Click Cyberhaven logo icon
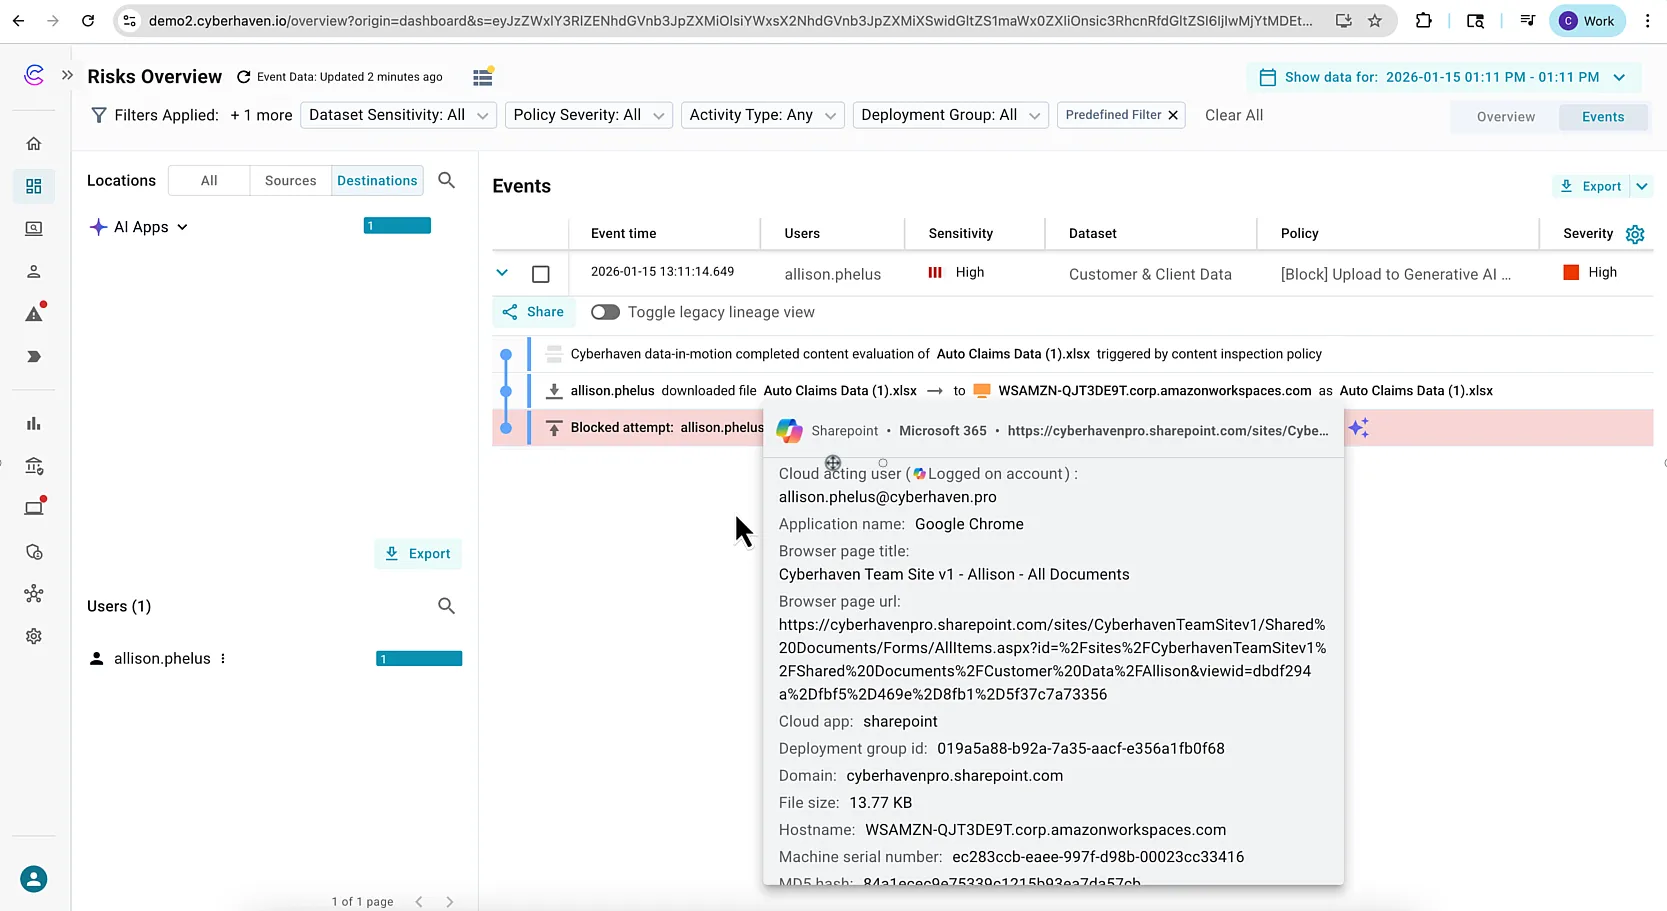 point(34,75)
